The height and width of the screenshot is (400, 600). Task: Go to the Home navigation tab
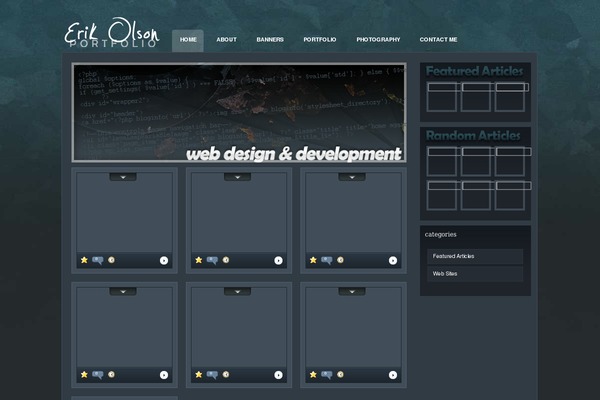click(x=188, y=40)
